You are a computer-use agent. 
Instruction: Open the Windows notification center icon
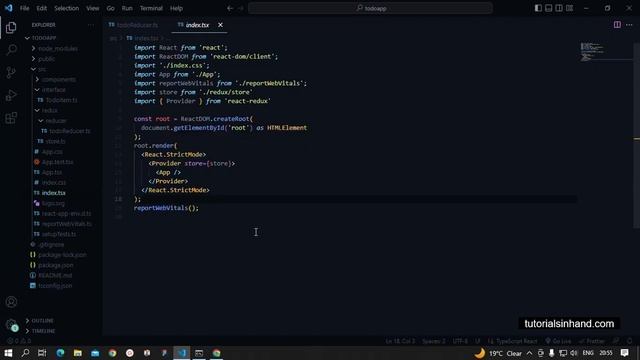(x=624, y=353)
